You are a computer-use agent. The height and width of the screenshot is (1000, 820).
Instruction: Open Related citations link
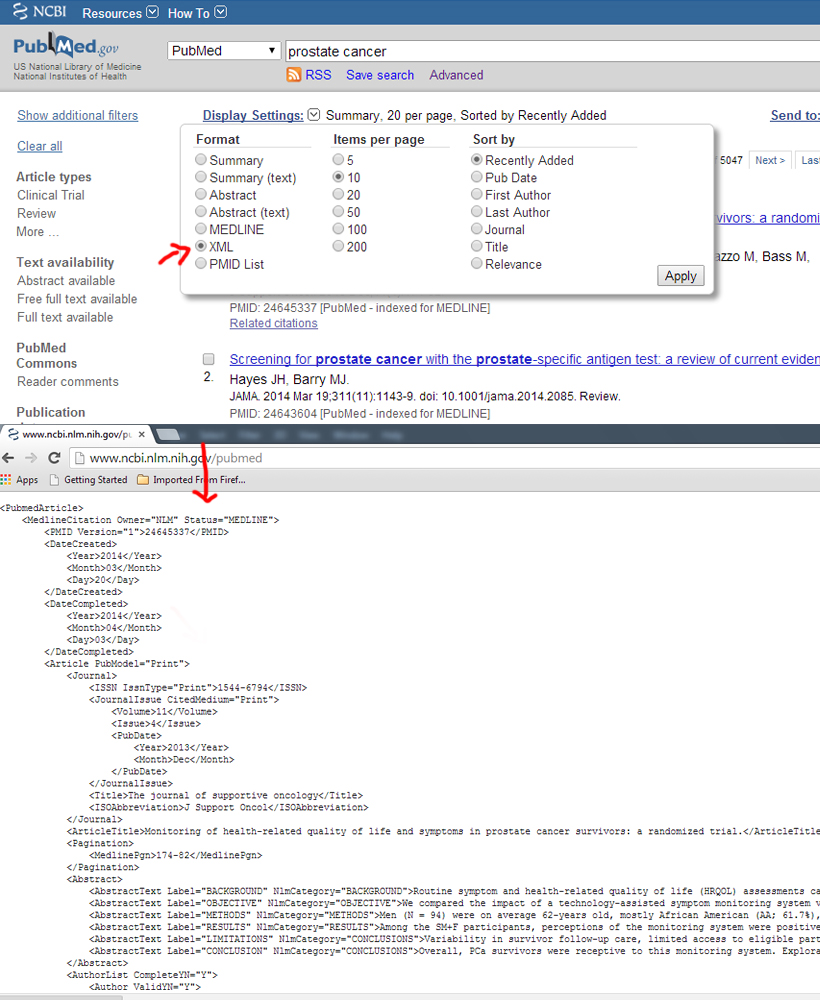tap(274, 323)
